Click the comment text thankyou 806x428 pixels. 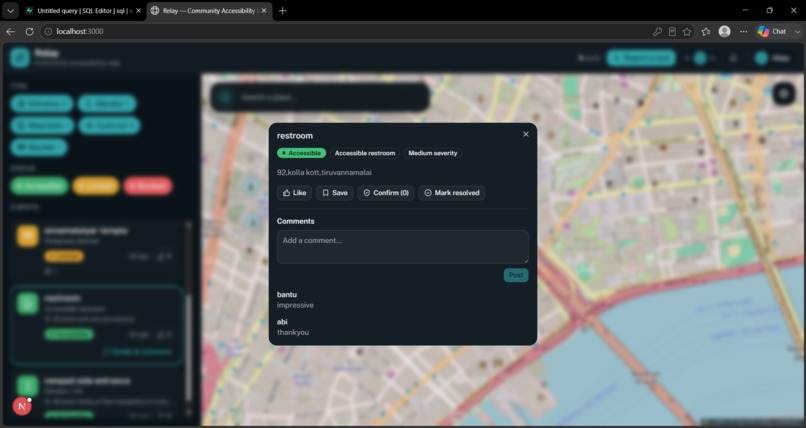tap(293, 332)
